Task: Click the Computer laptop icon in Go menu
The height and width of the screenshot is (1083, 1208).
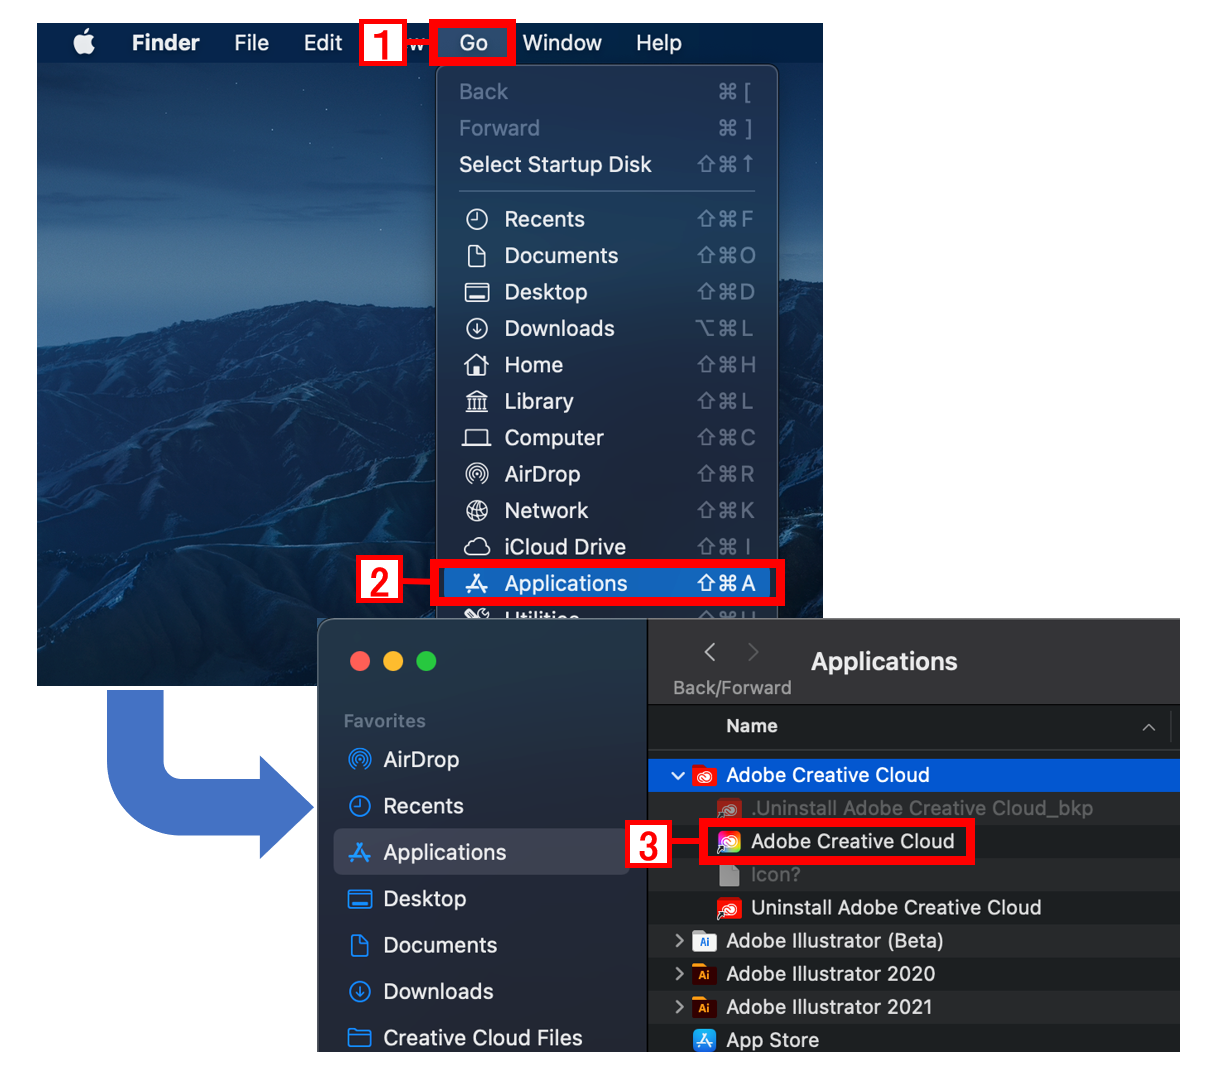Action: coord(477,438)
